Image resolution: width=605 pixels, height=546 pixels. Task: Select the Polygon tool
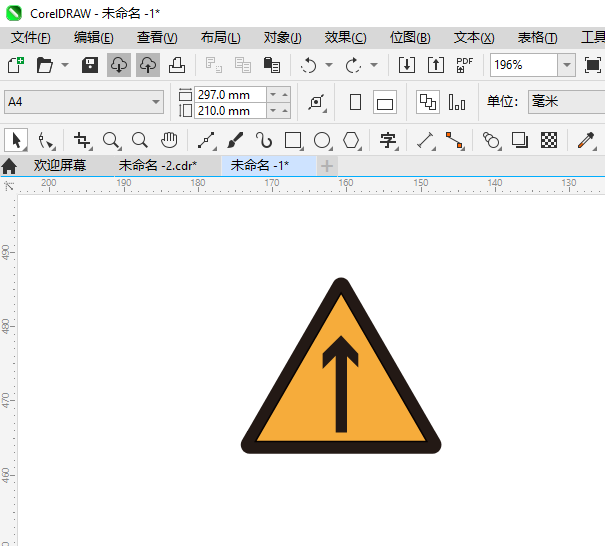coord(352,140)
